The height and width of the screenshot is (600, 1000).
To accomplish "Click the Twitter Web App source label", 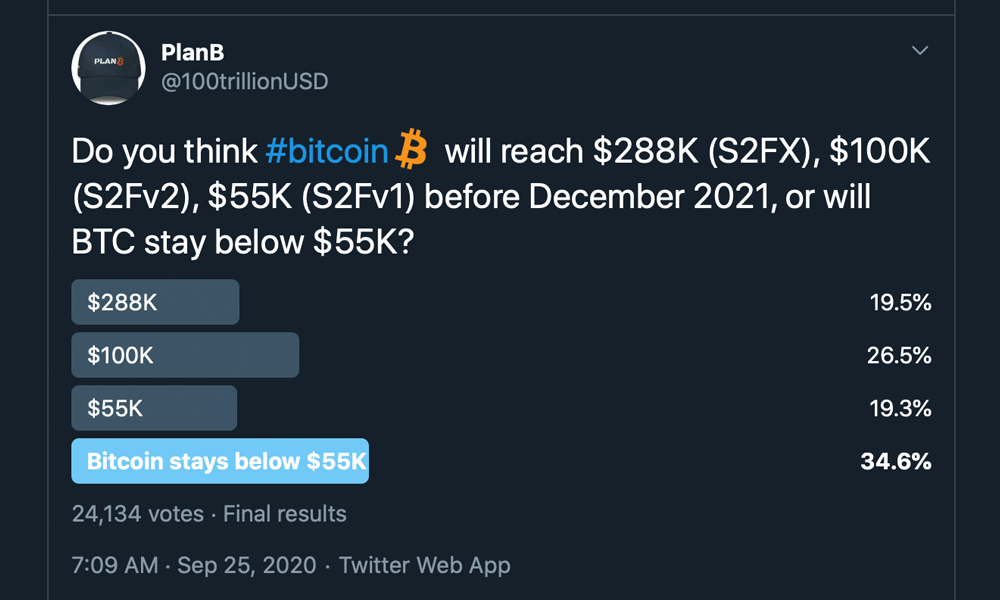I will point(424,564).
